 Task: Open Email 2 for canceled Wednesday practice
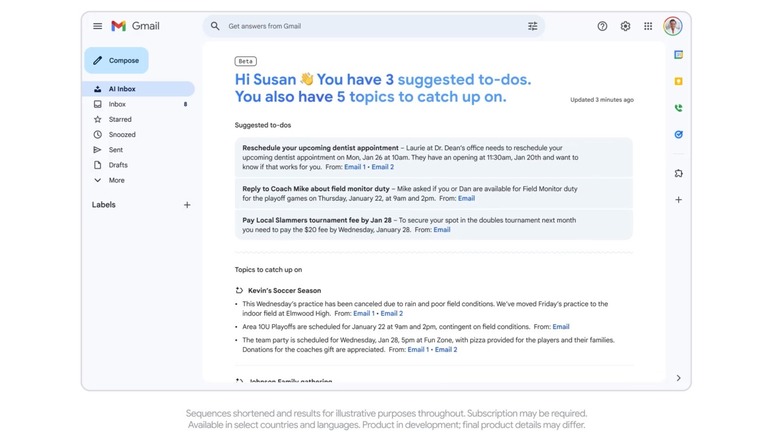pyautogui.click(x=391, y=313)
